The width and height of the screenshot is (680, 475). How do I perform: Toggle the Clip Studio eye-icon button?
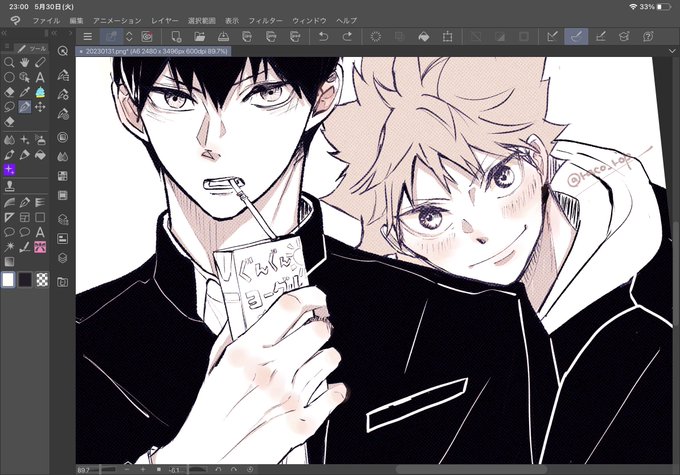tap(147, 36)
